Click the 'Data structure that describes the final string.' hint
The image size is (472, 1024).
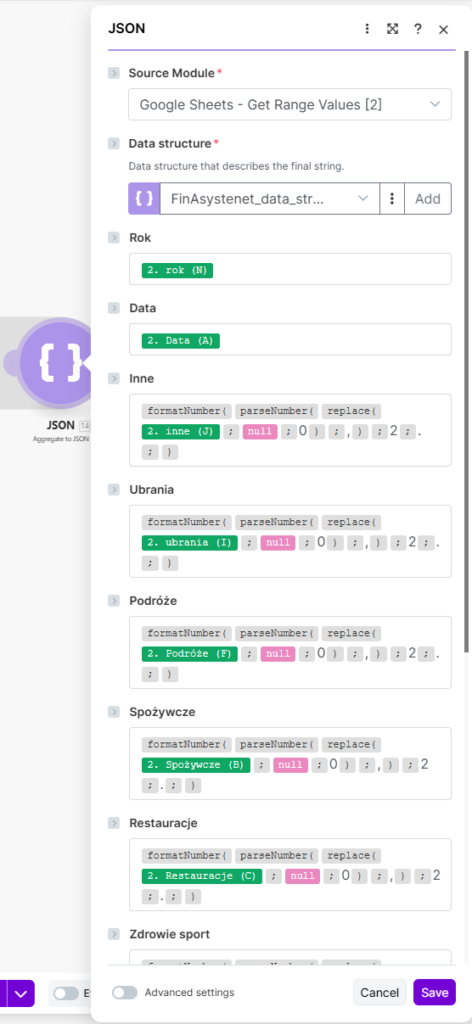236,166
